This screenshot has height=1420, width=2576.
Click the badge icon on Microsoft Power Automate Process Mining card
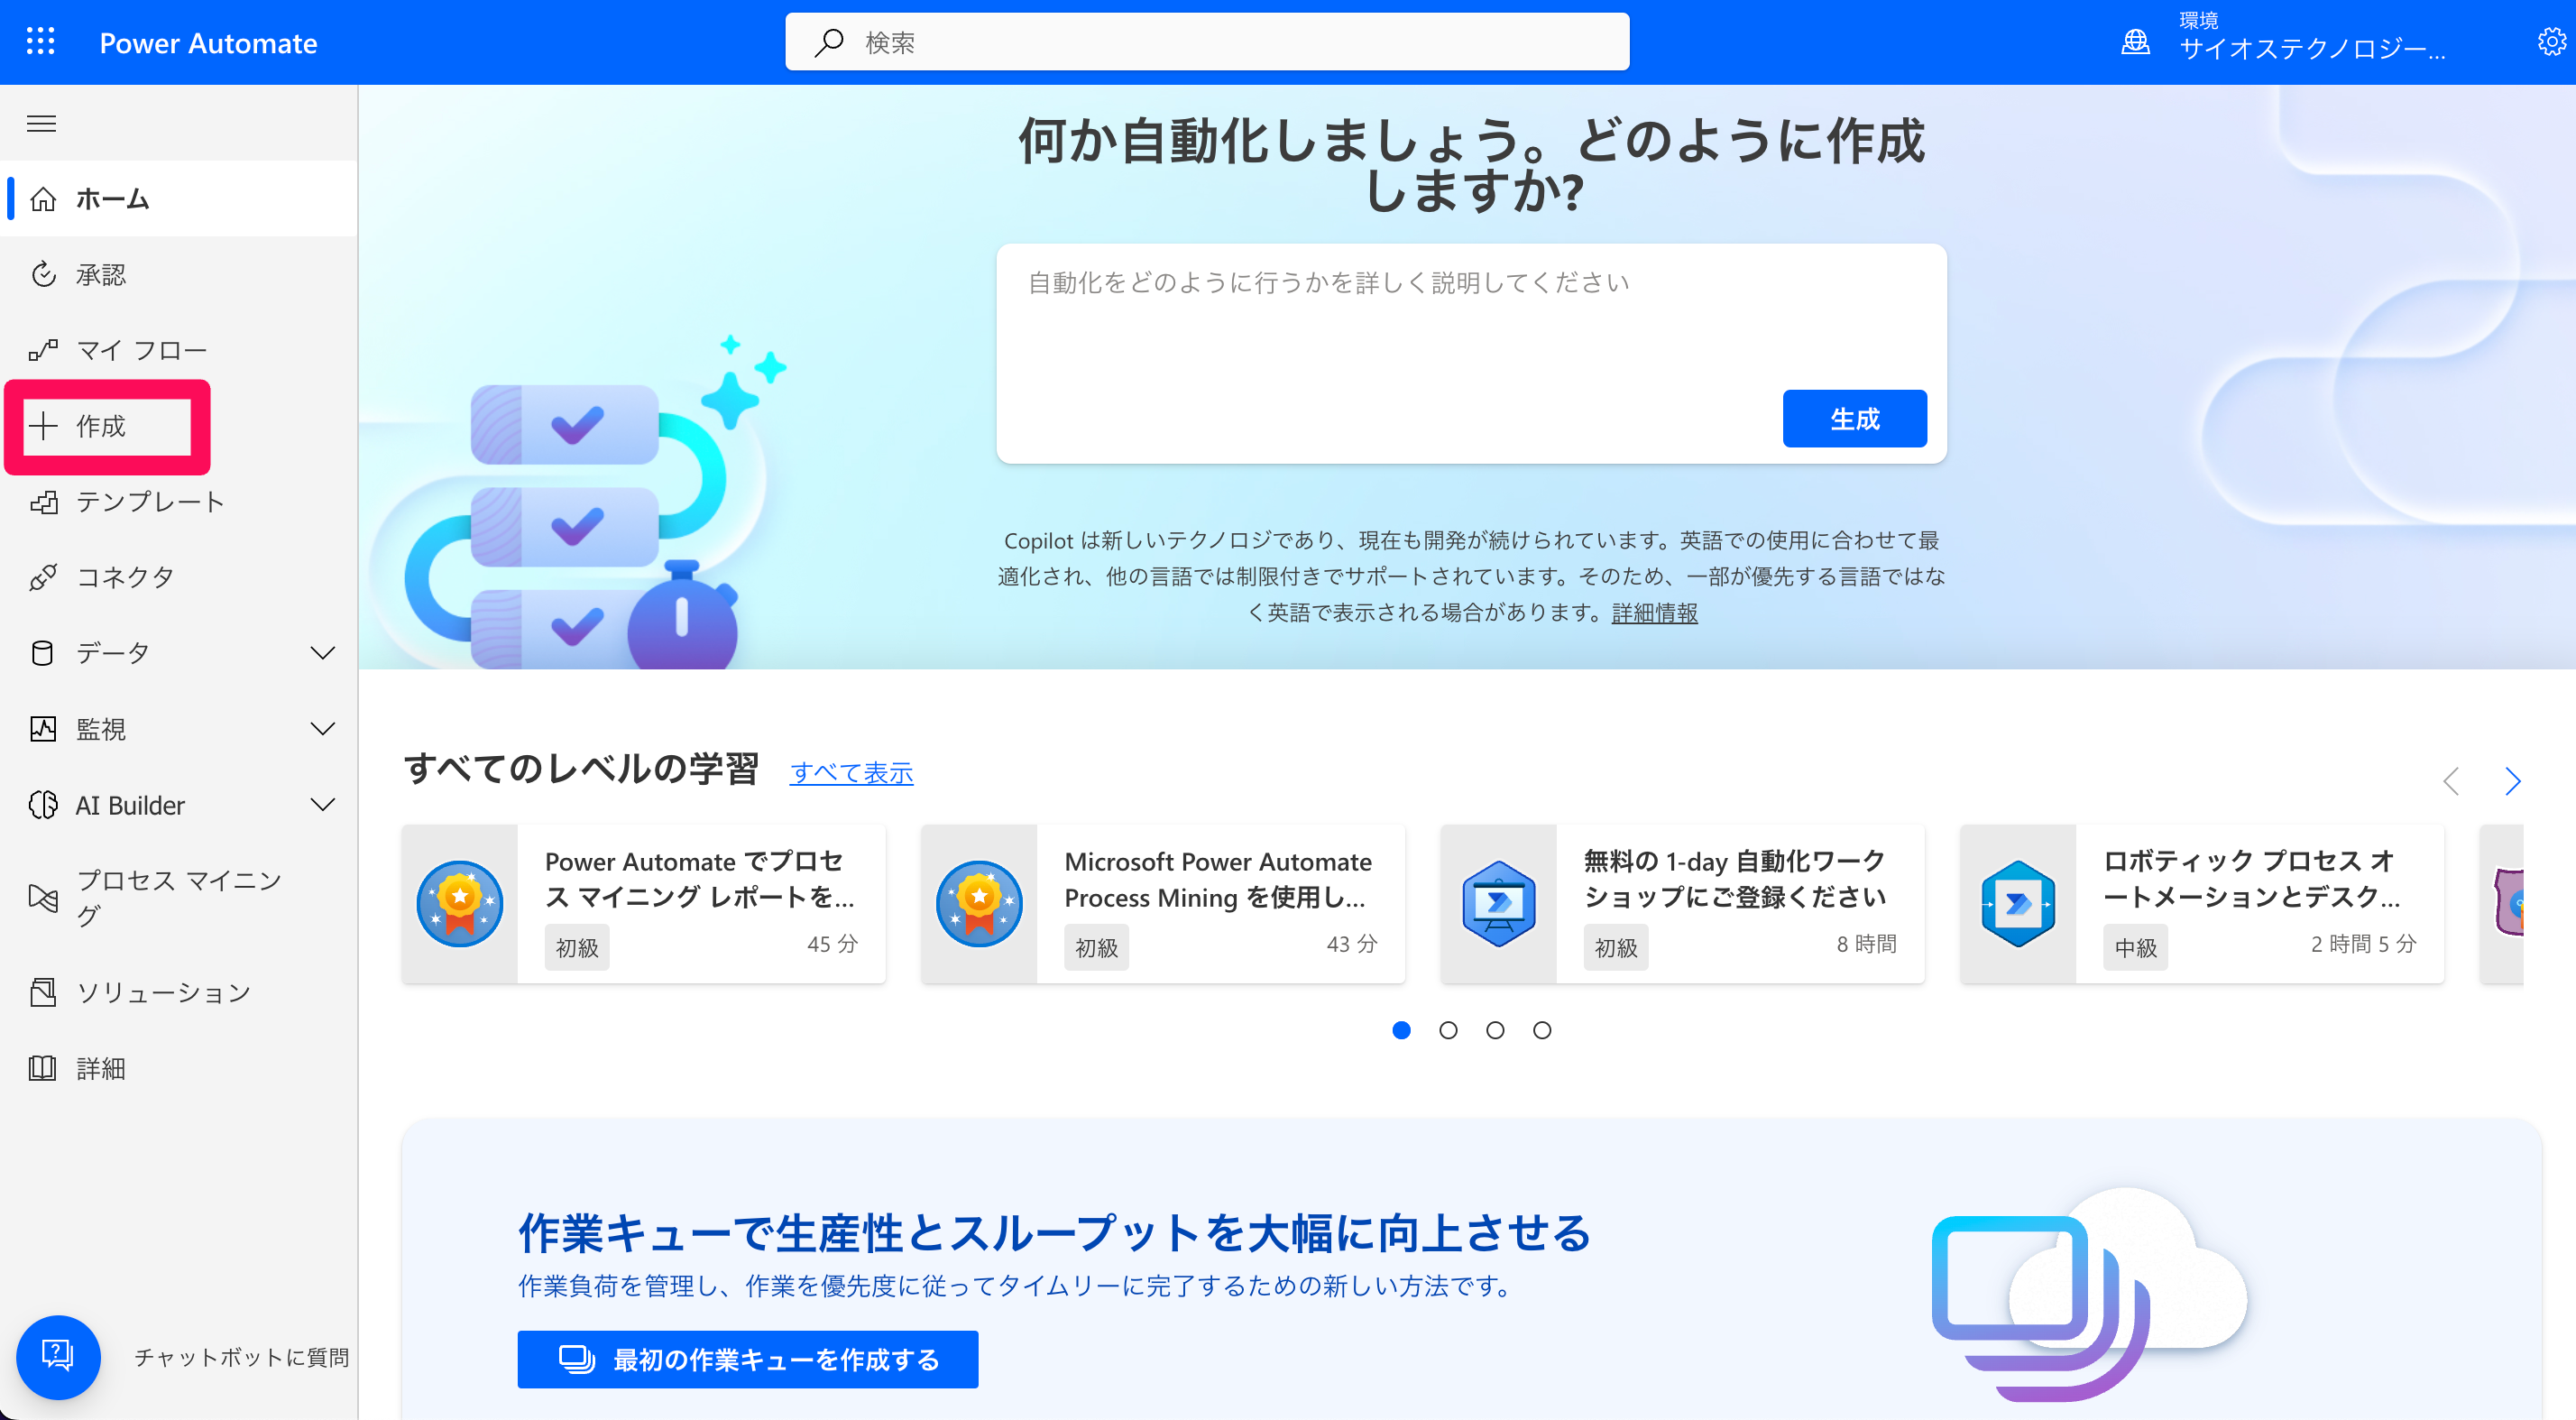979,903
